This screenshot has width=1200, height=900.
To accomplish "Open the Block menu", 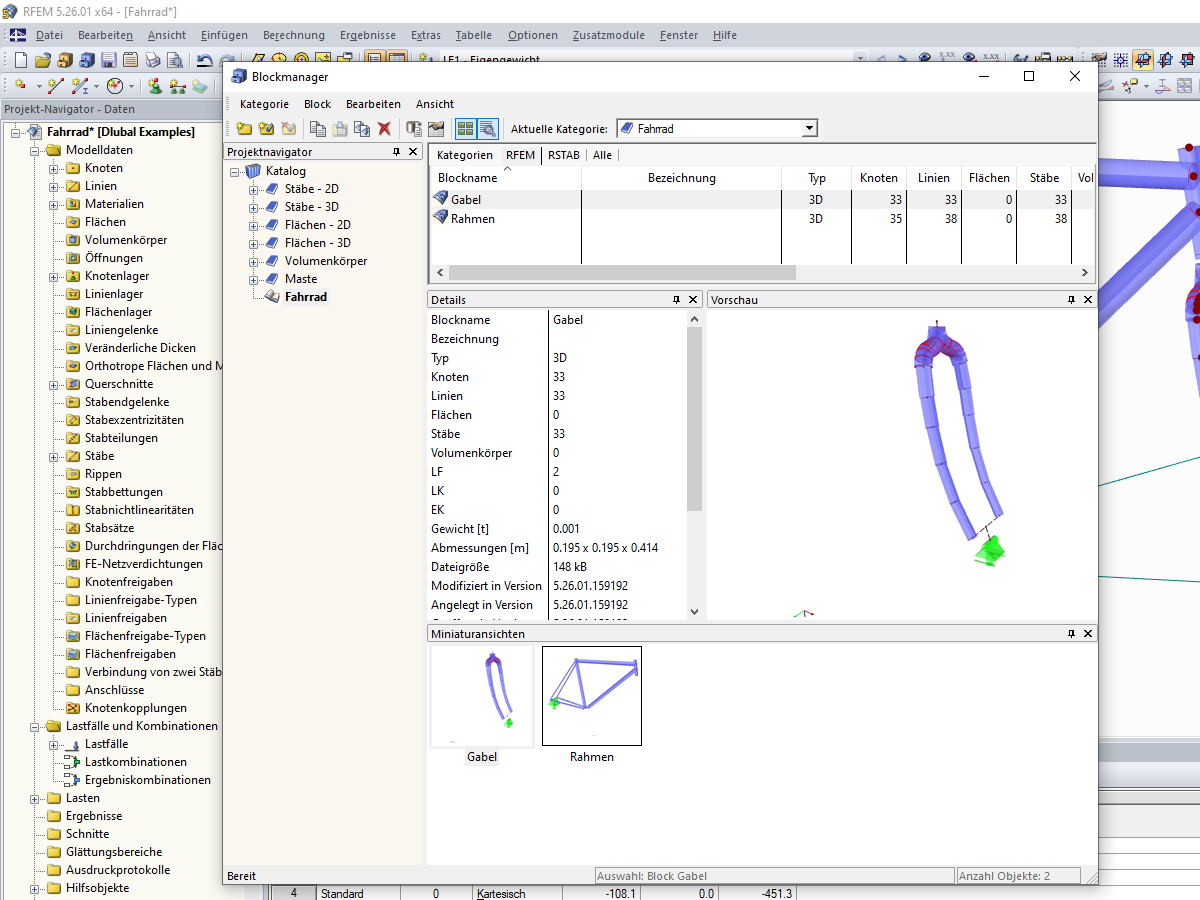I will 317,104.
